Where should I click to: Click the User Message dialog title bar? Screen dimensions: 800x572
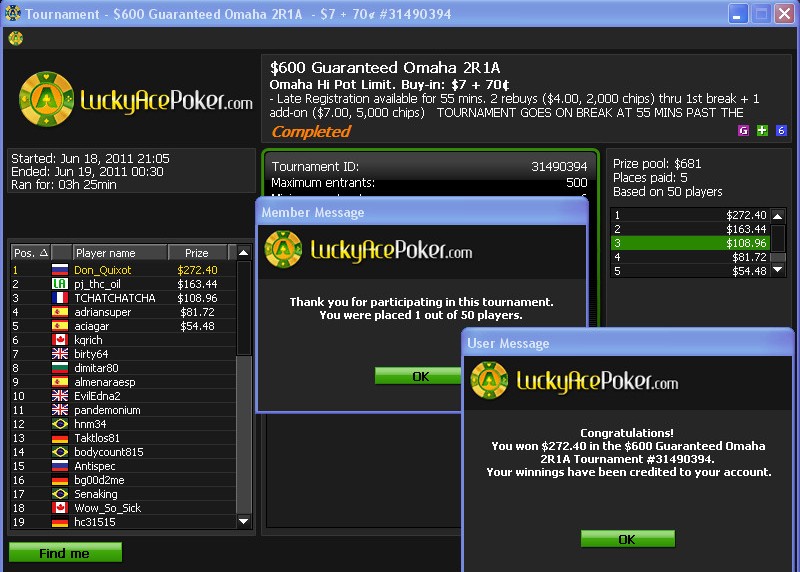pos(628,343)
